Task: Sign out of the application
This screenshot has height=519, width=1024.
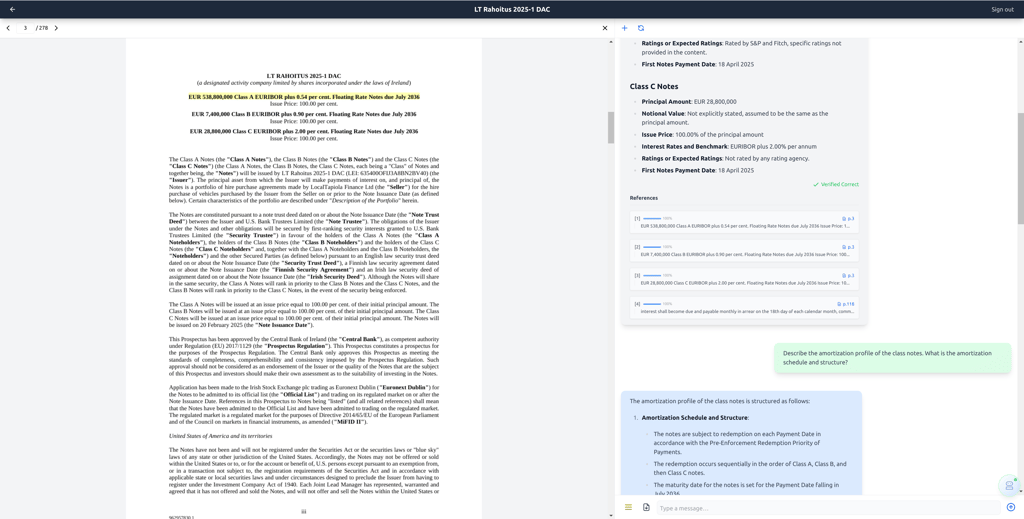Action: [x=1002, y=9]
